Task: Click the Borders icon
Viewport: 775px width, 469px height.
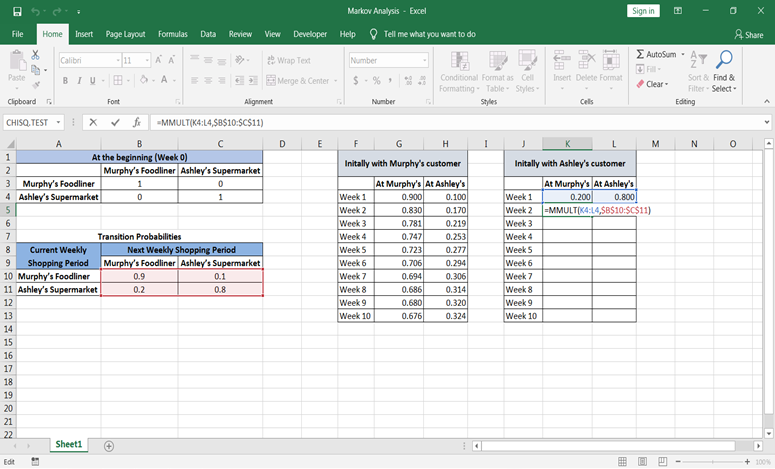Action: coord(118,80)
